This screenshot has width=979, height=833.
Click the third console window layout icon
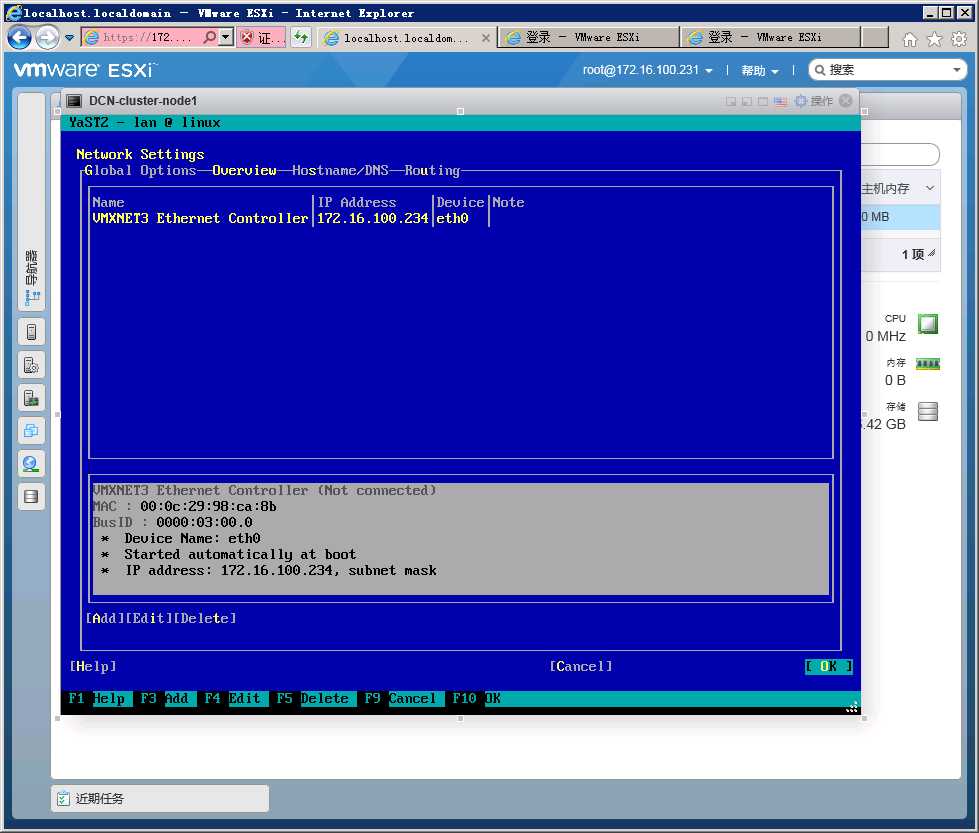[x=763, y=101]
